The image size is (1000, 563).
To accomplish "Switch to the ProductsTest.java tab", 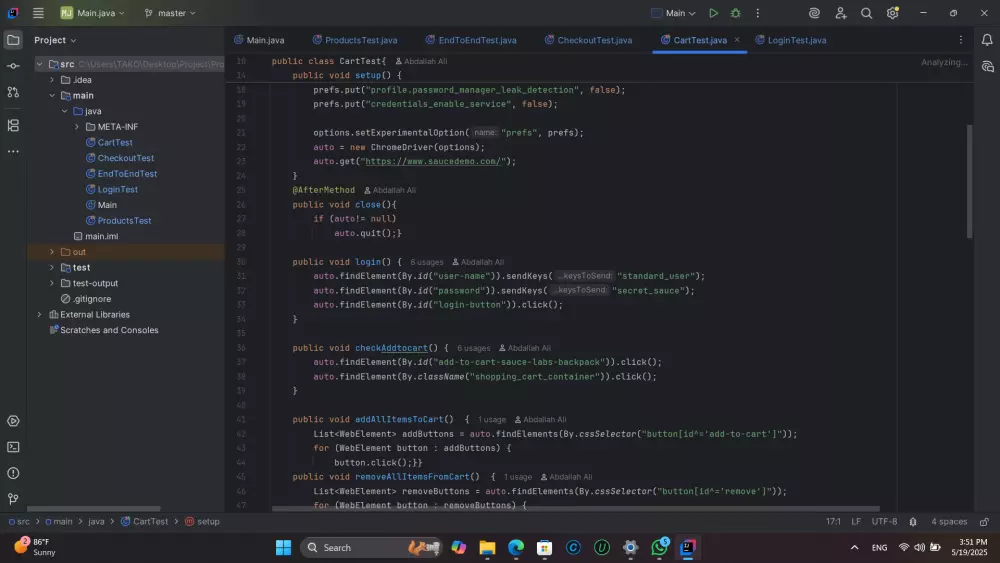I will (355, 40).
